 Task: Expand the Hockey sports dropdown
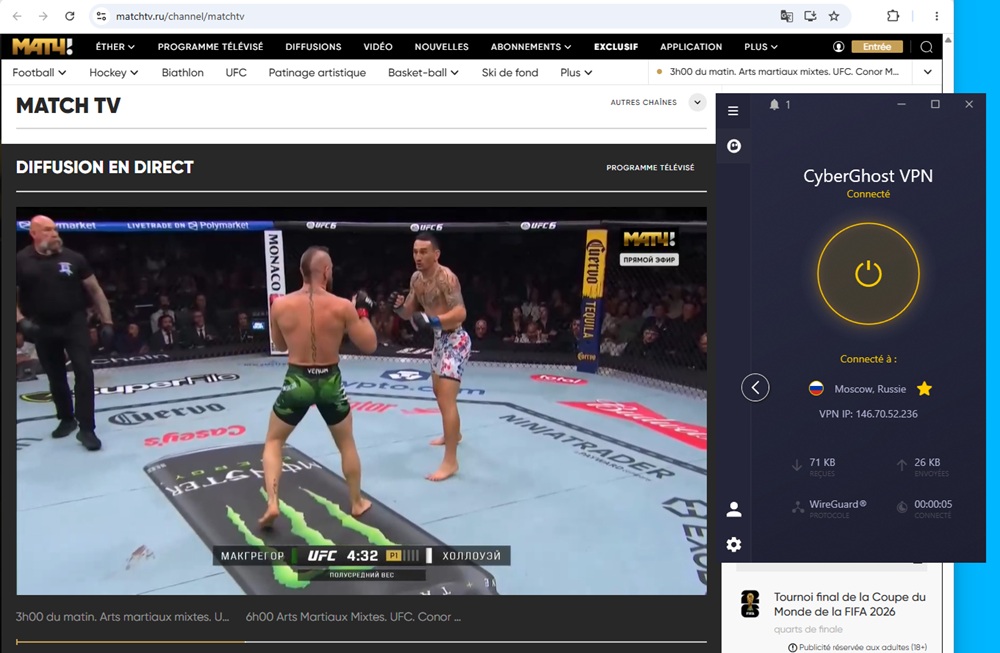114,73
